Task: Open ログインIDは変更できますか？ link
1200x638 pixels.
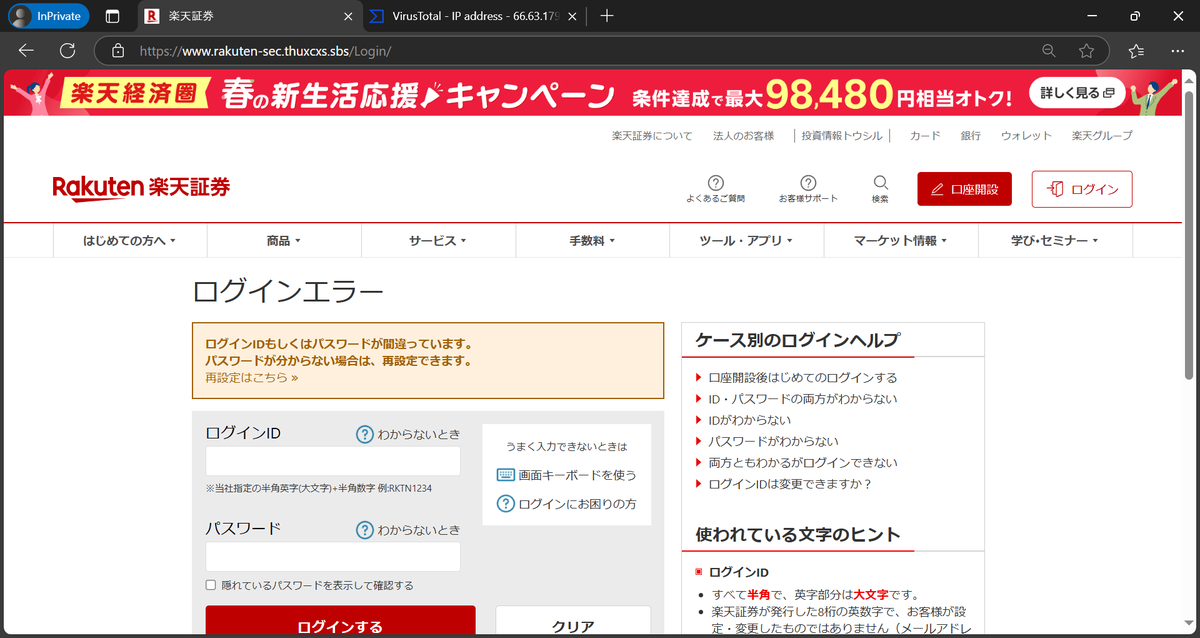Action: coord(790,484)
